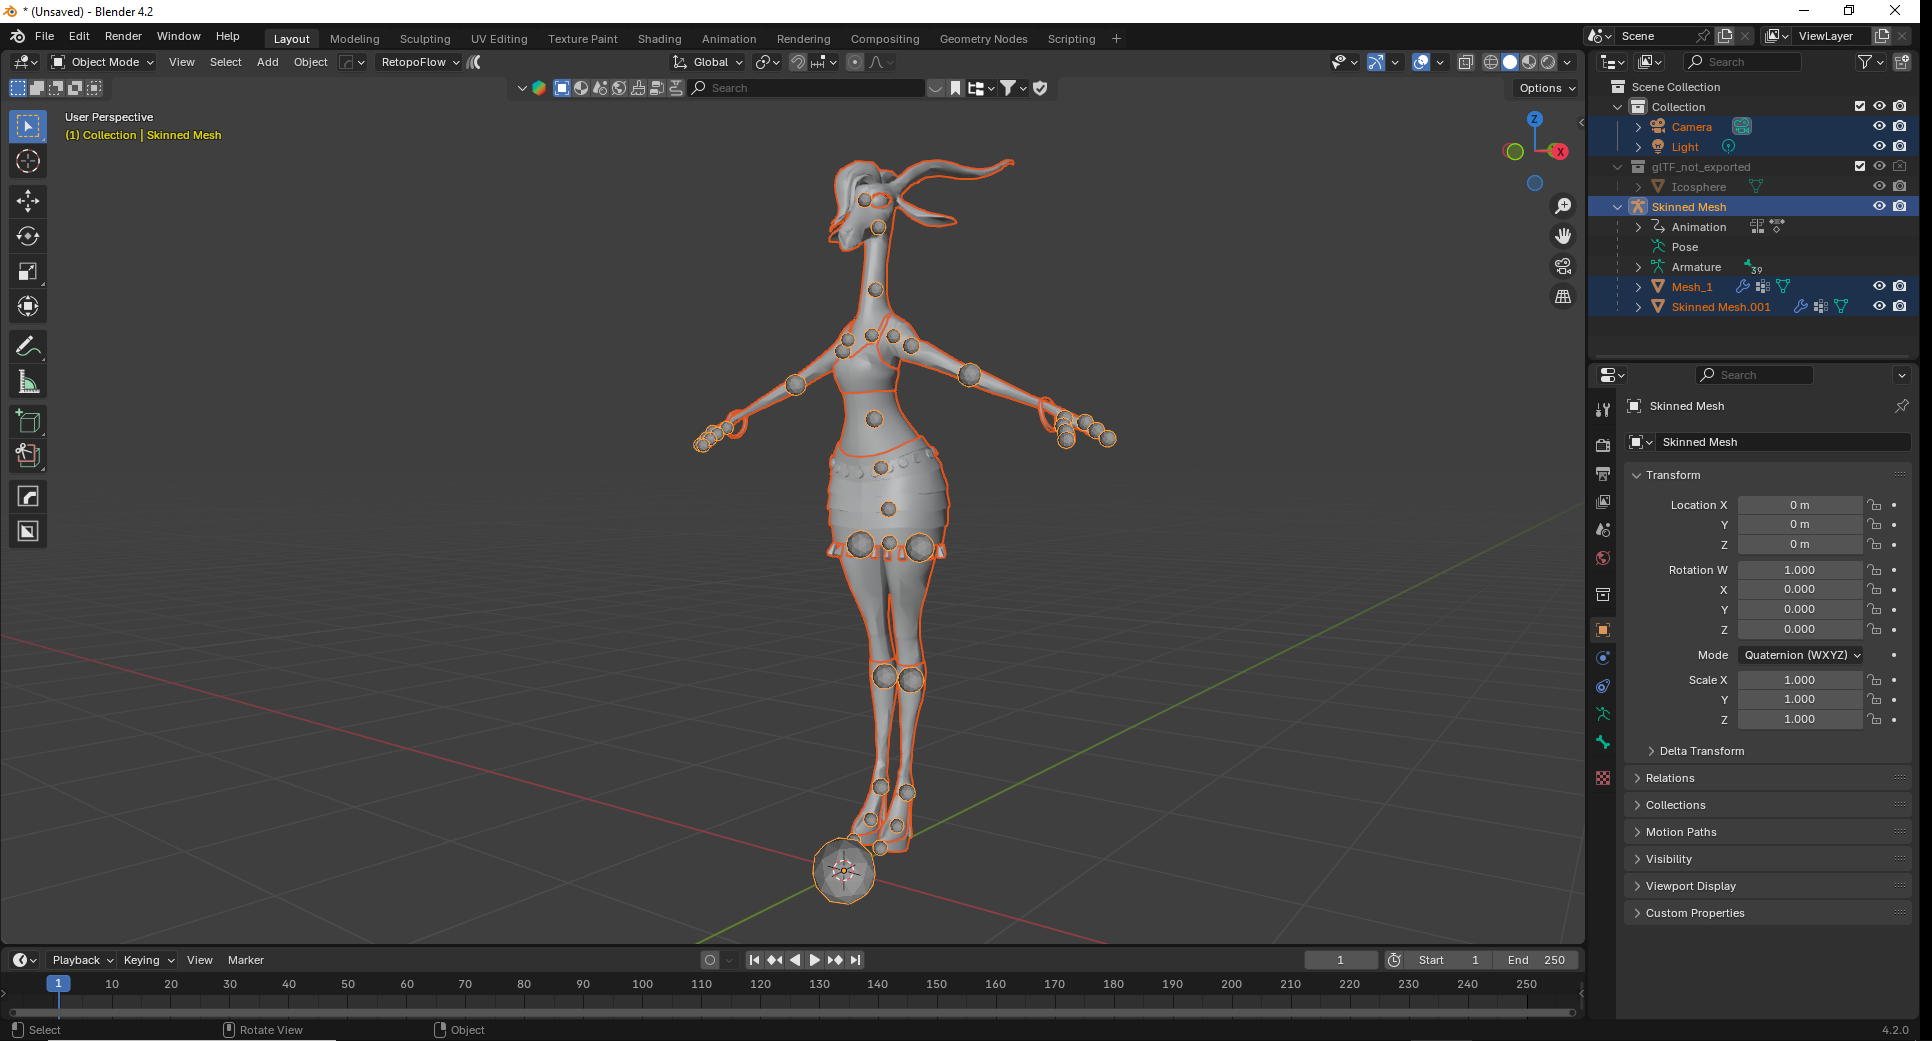The image size is (1932, 1041).
Task: Uncheck the Collection exclude checkbox
Action: [1860, 106]
